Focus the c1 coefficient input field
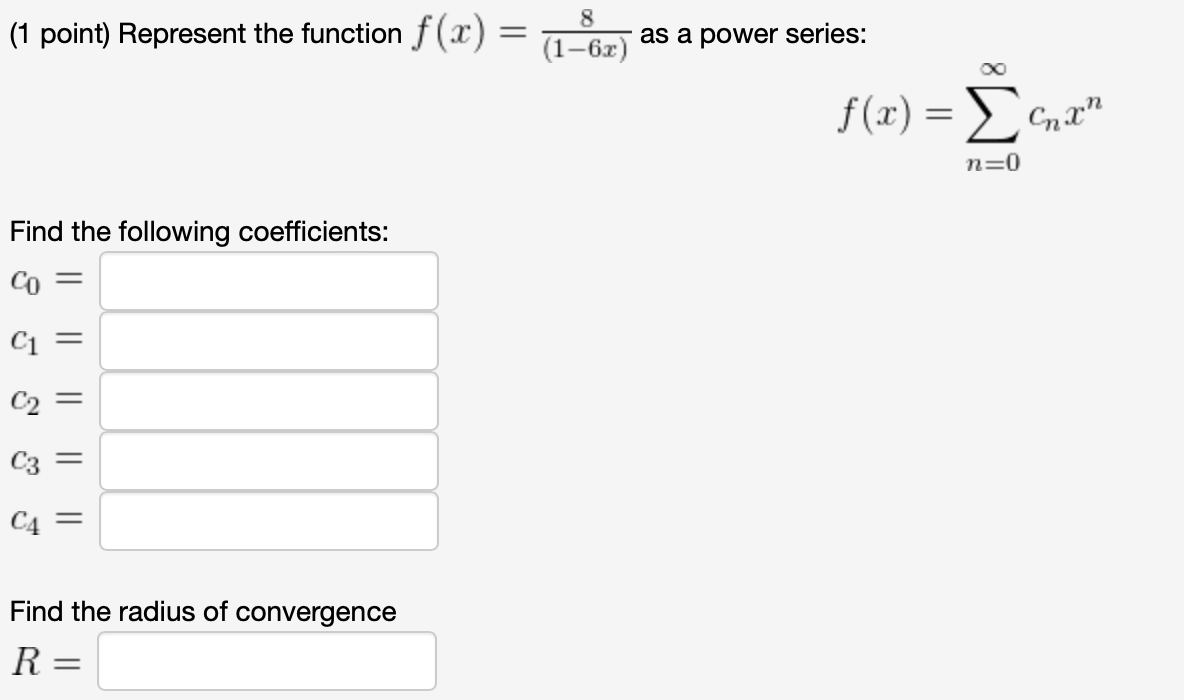Viewport: 1184px width, 700px height. pyautogui.click(x=269, y=341)
